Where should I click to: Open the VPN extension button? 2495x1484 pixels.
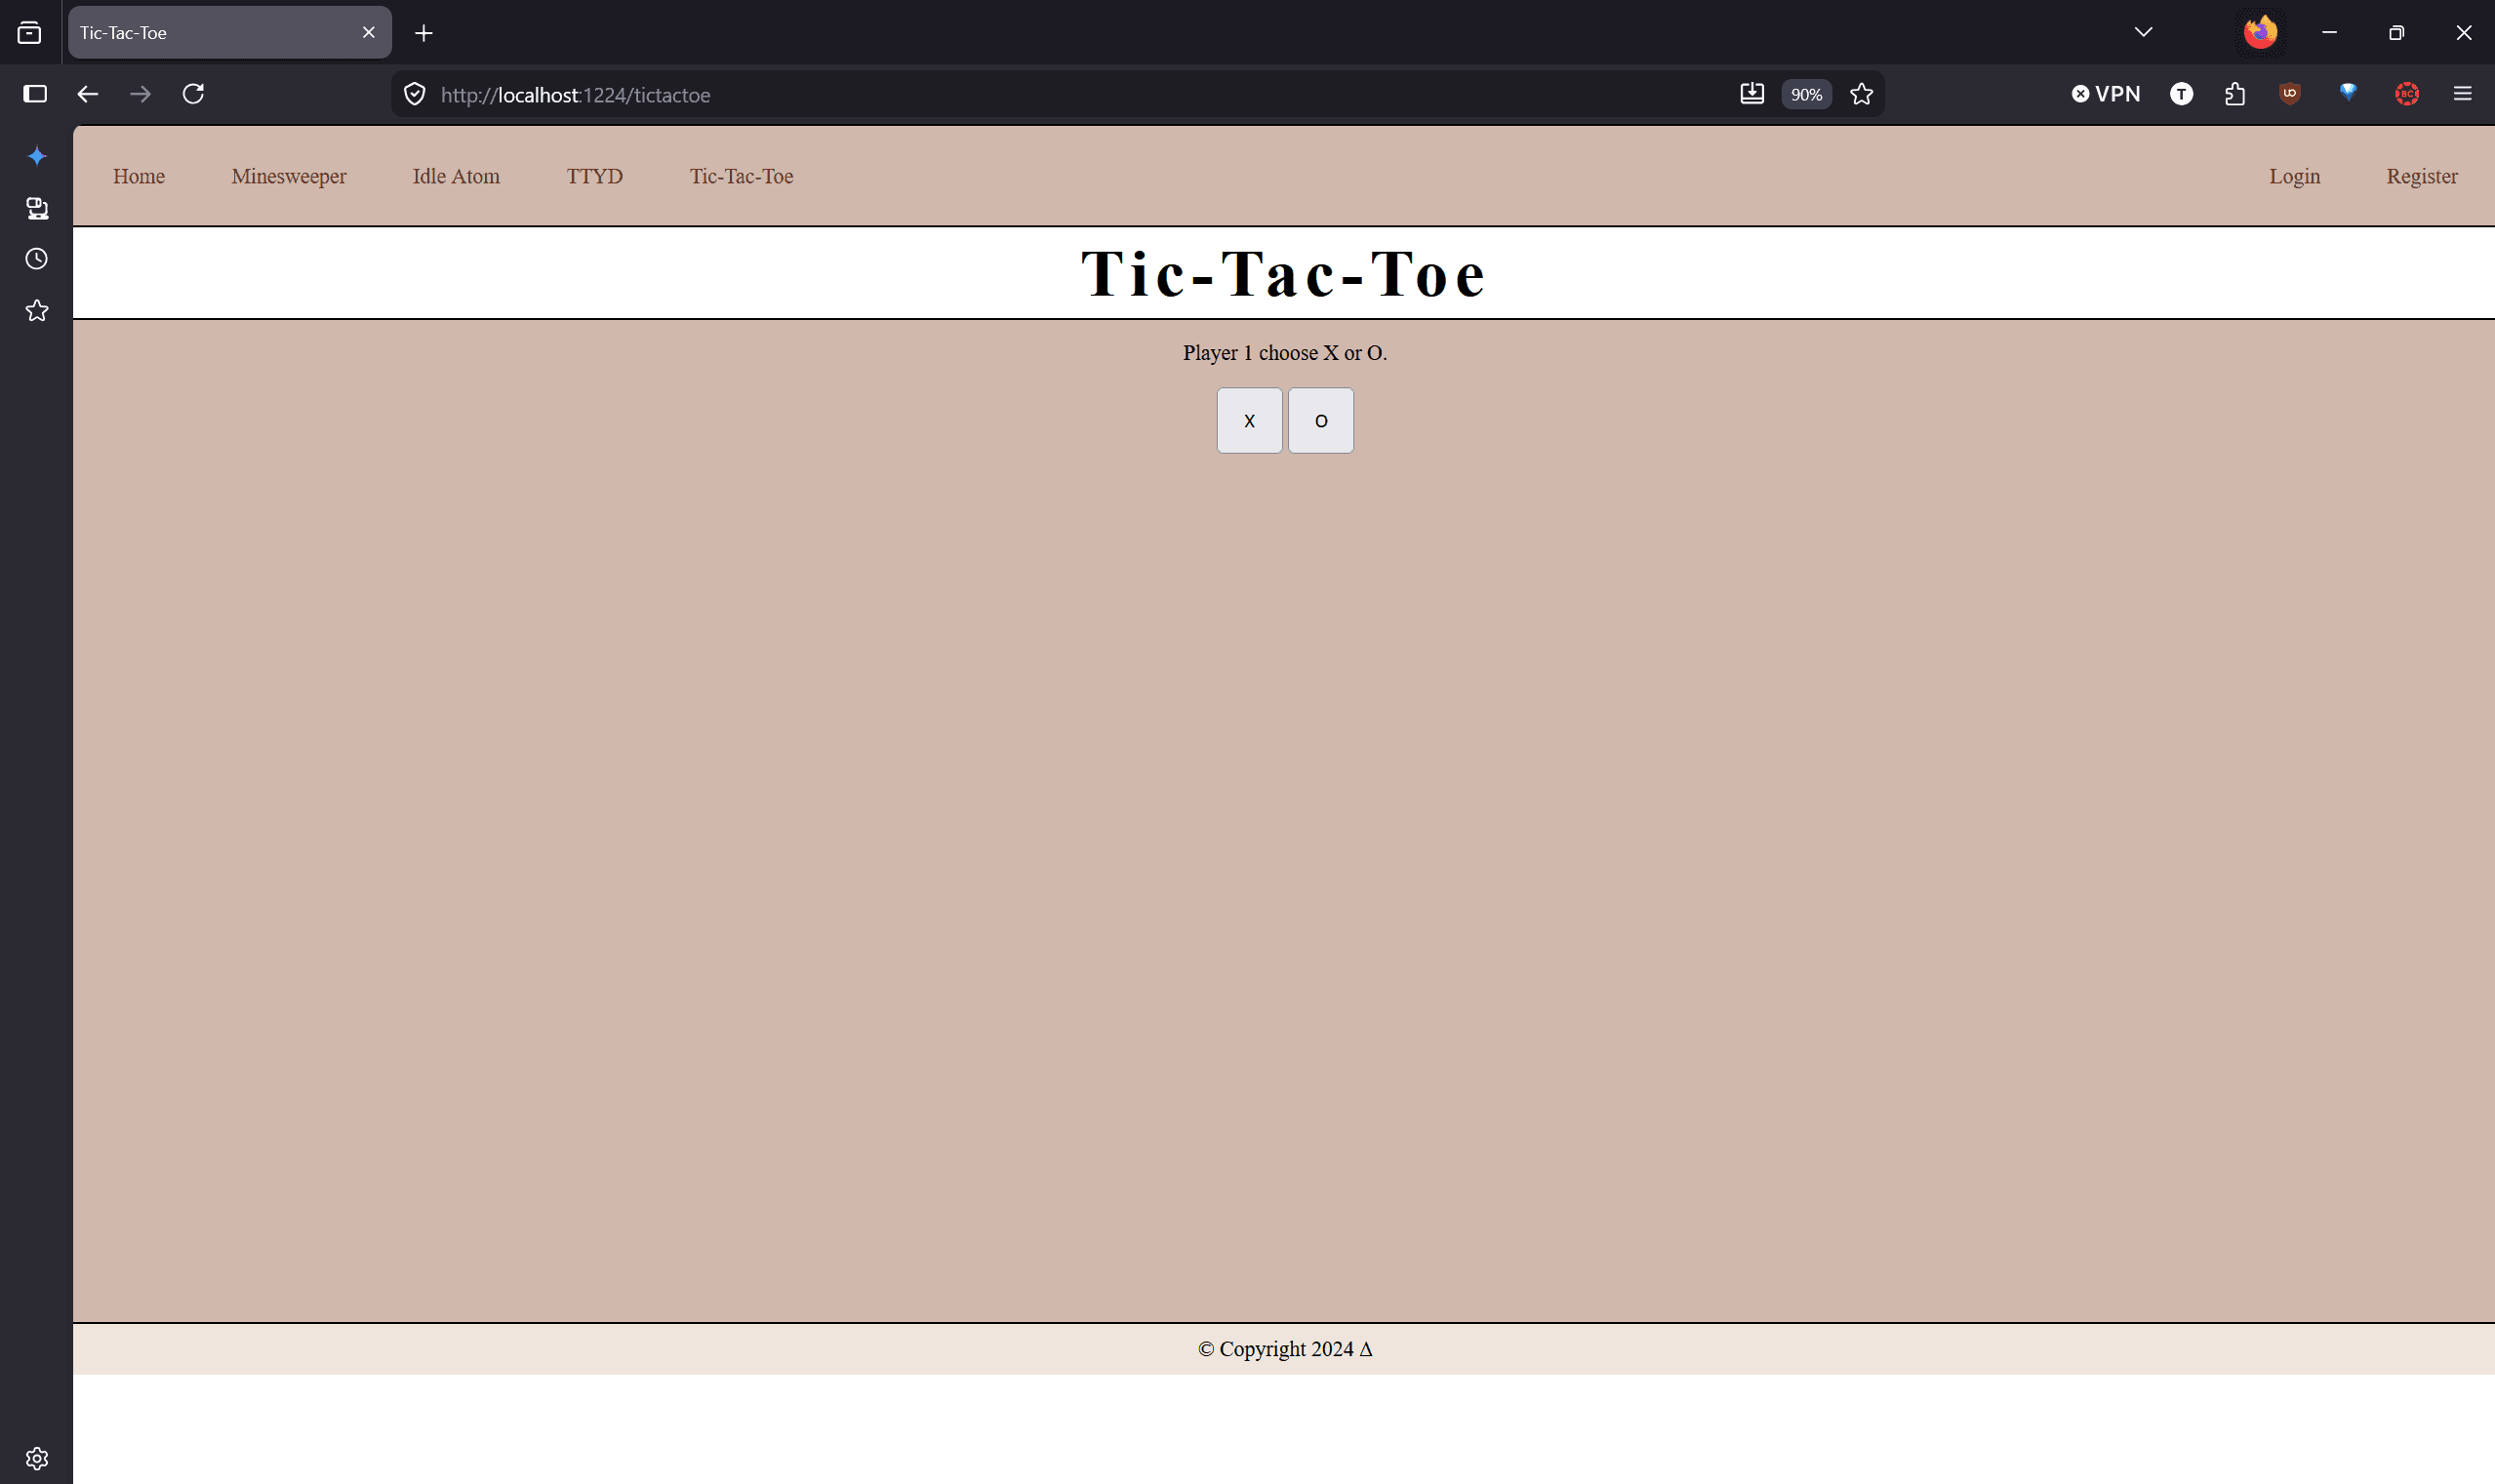click(2106, 94)
